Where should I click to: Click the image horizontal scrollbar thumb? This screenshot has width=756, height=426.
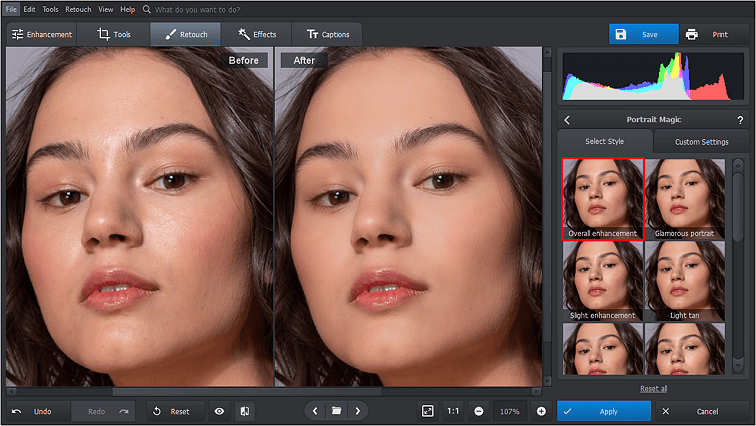coord(247,392)
